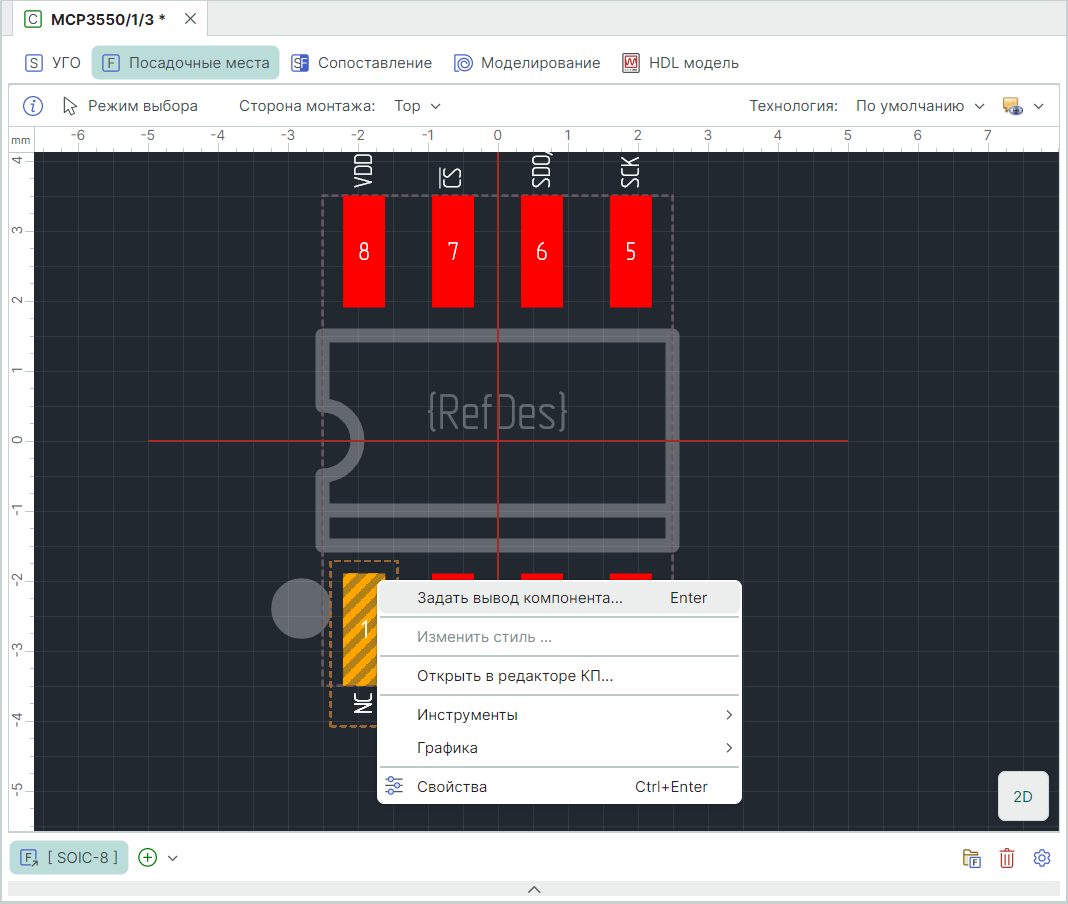Activate the selection mode cursor tool
This screenshot has height=904, width=1068.
(x=130, y=106)
